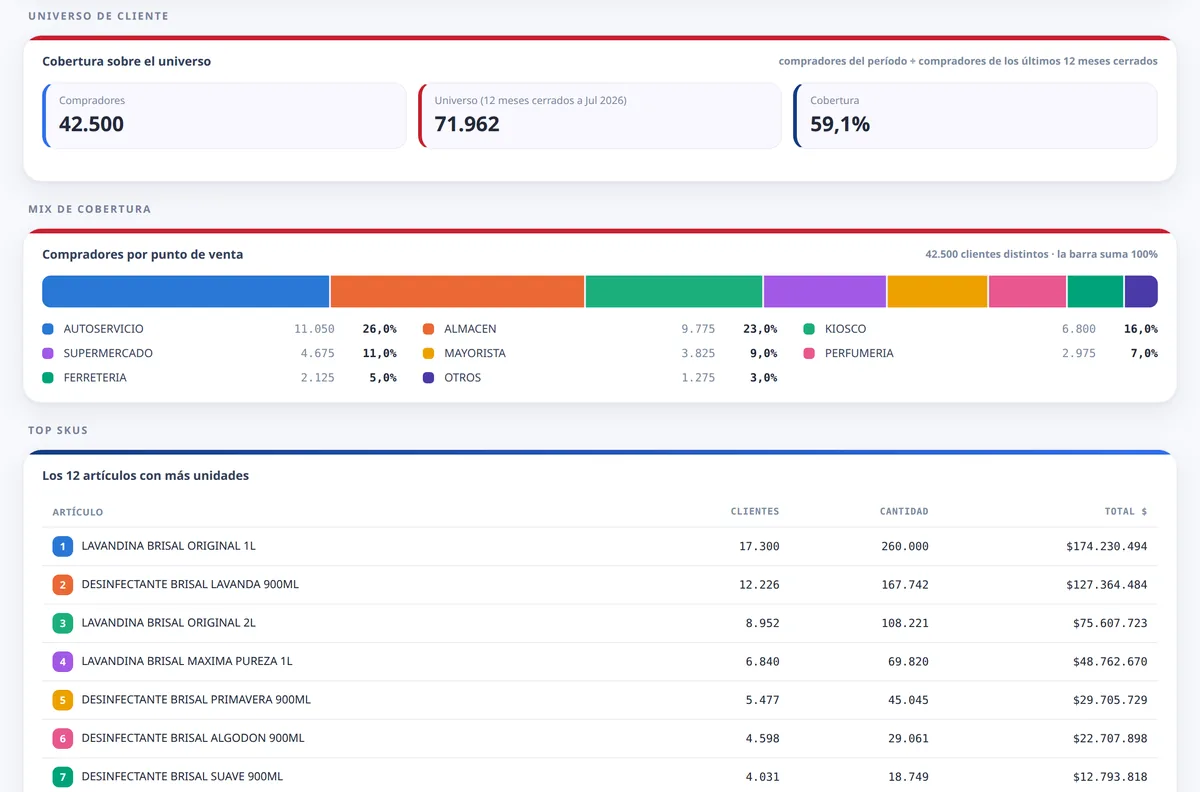Click DESINFECTANTE BRISAL LAVANDA 900ML name

pos(190,584)
